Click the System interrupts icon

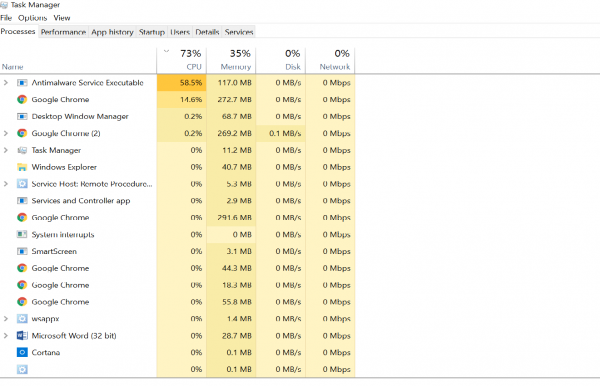tap(22, 235)
